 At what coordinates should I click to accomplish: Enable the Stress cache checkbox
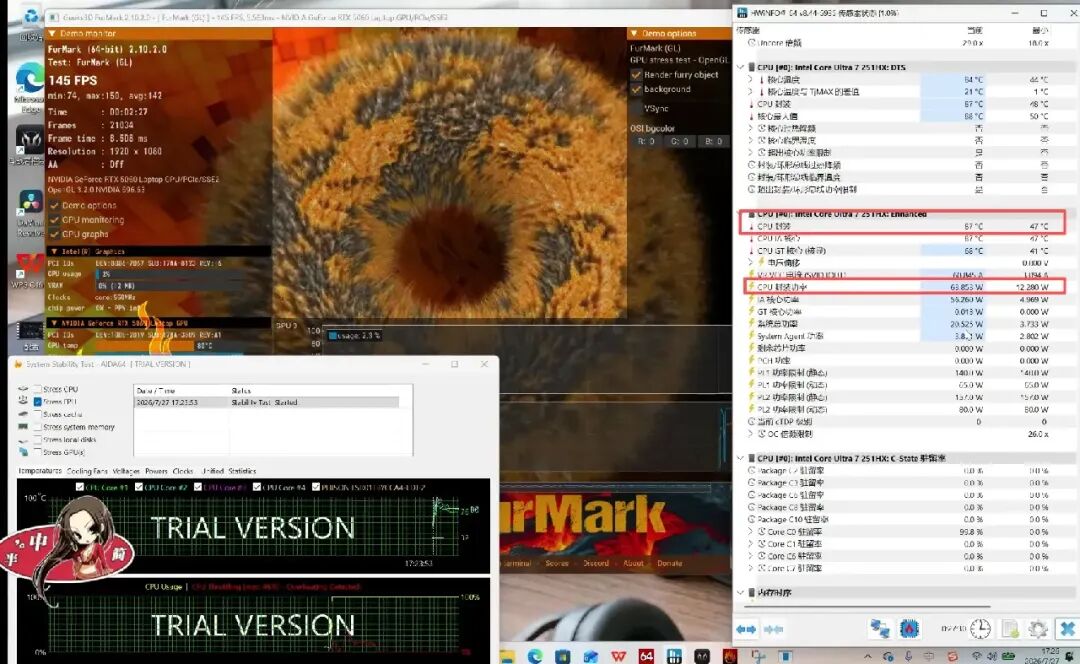(38, 414)
